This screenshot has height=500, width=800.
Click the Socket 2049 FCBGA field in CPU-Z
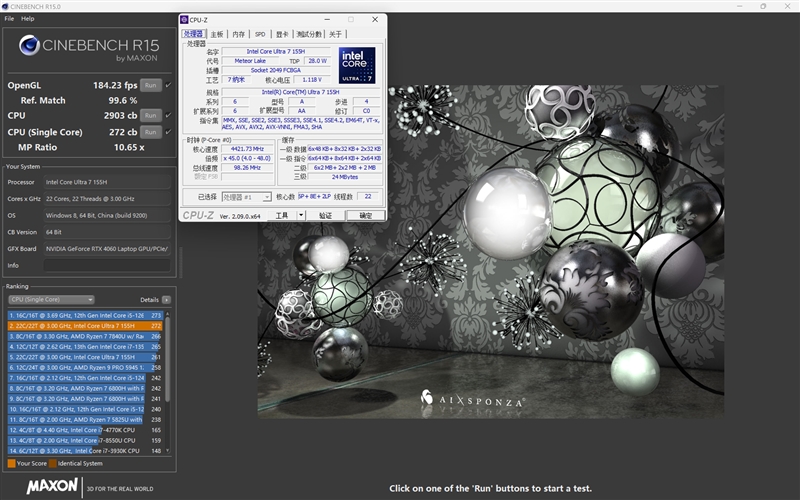click(x=276, y=70)
